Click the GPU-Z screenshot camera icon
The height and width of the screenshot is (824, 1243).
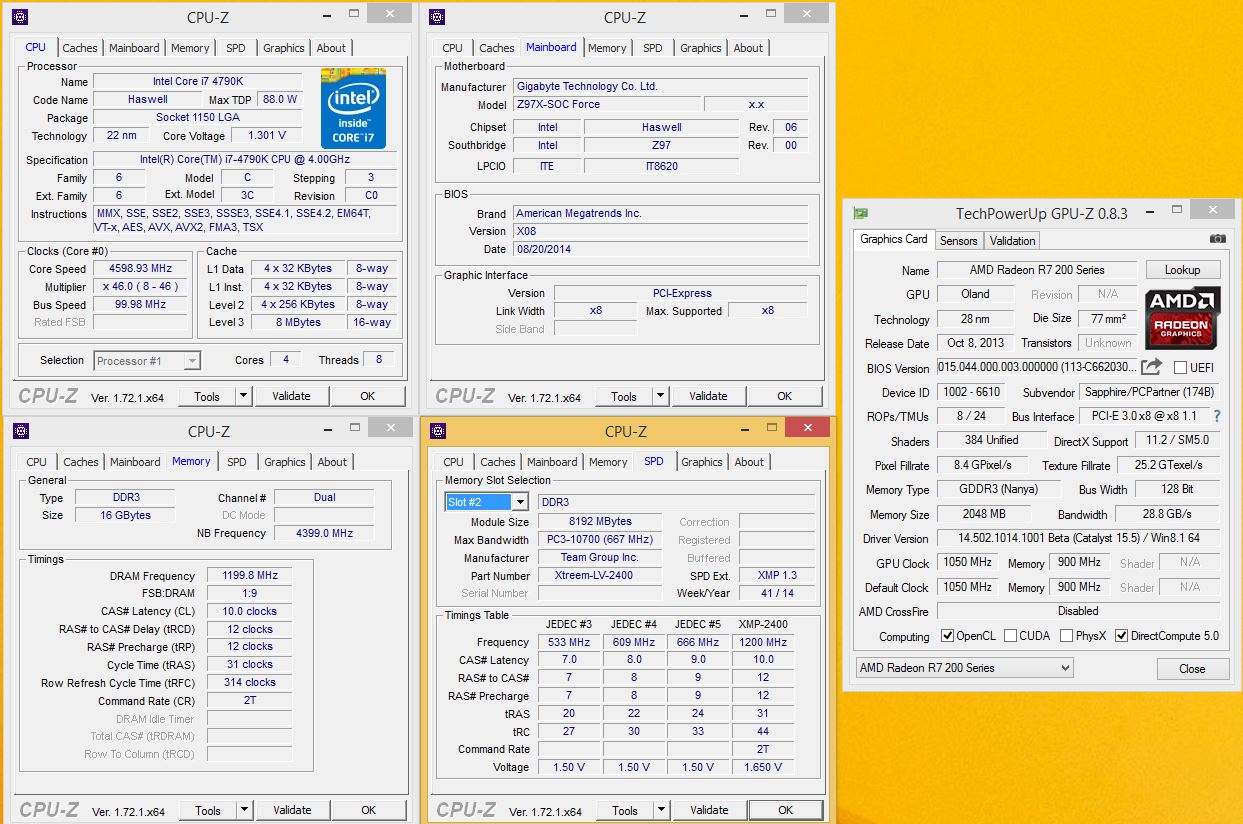pyautogui.click(x=1217, y=239)
